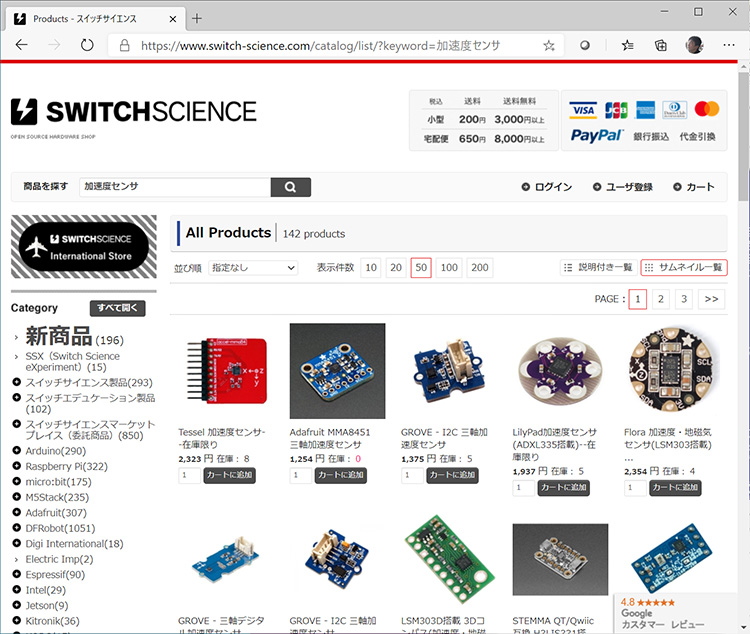The image size is (750, 634).
Task: Open the Jetson(9) category
Action: [46, 605]
